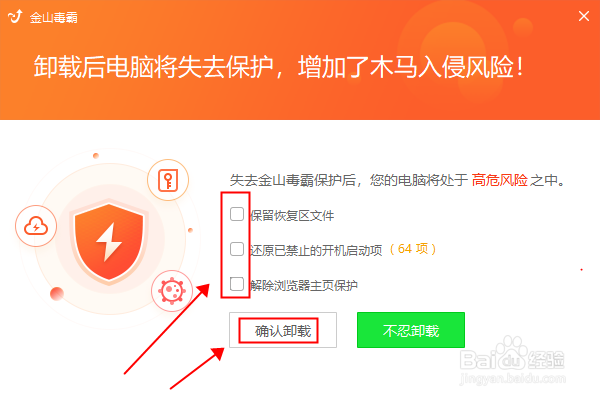
Task: Close the uninstall dialog with X
Action: point(584,16)
